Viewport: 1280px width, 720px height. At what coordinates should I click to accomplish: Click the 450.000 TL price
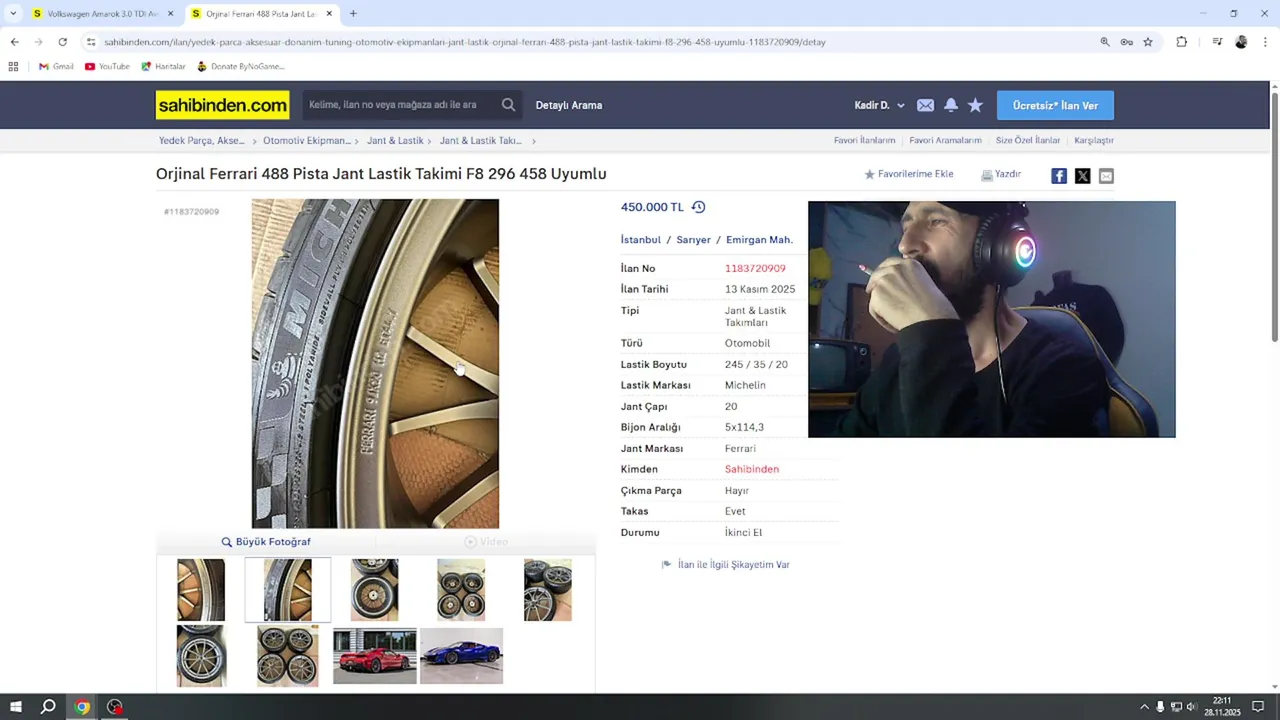[652, 207]
